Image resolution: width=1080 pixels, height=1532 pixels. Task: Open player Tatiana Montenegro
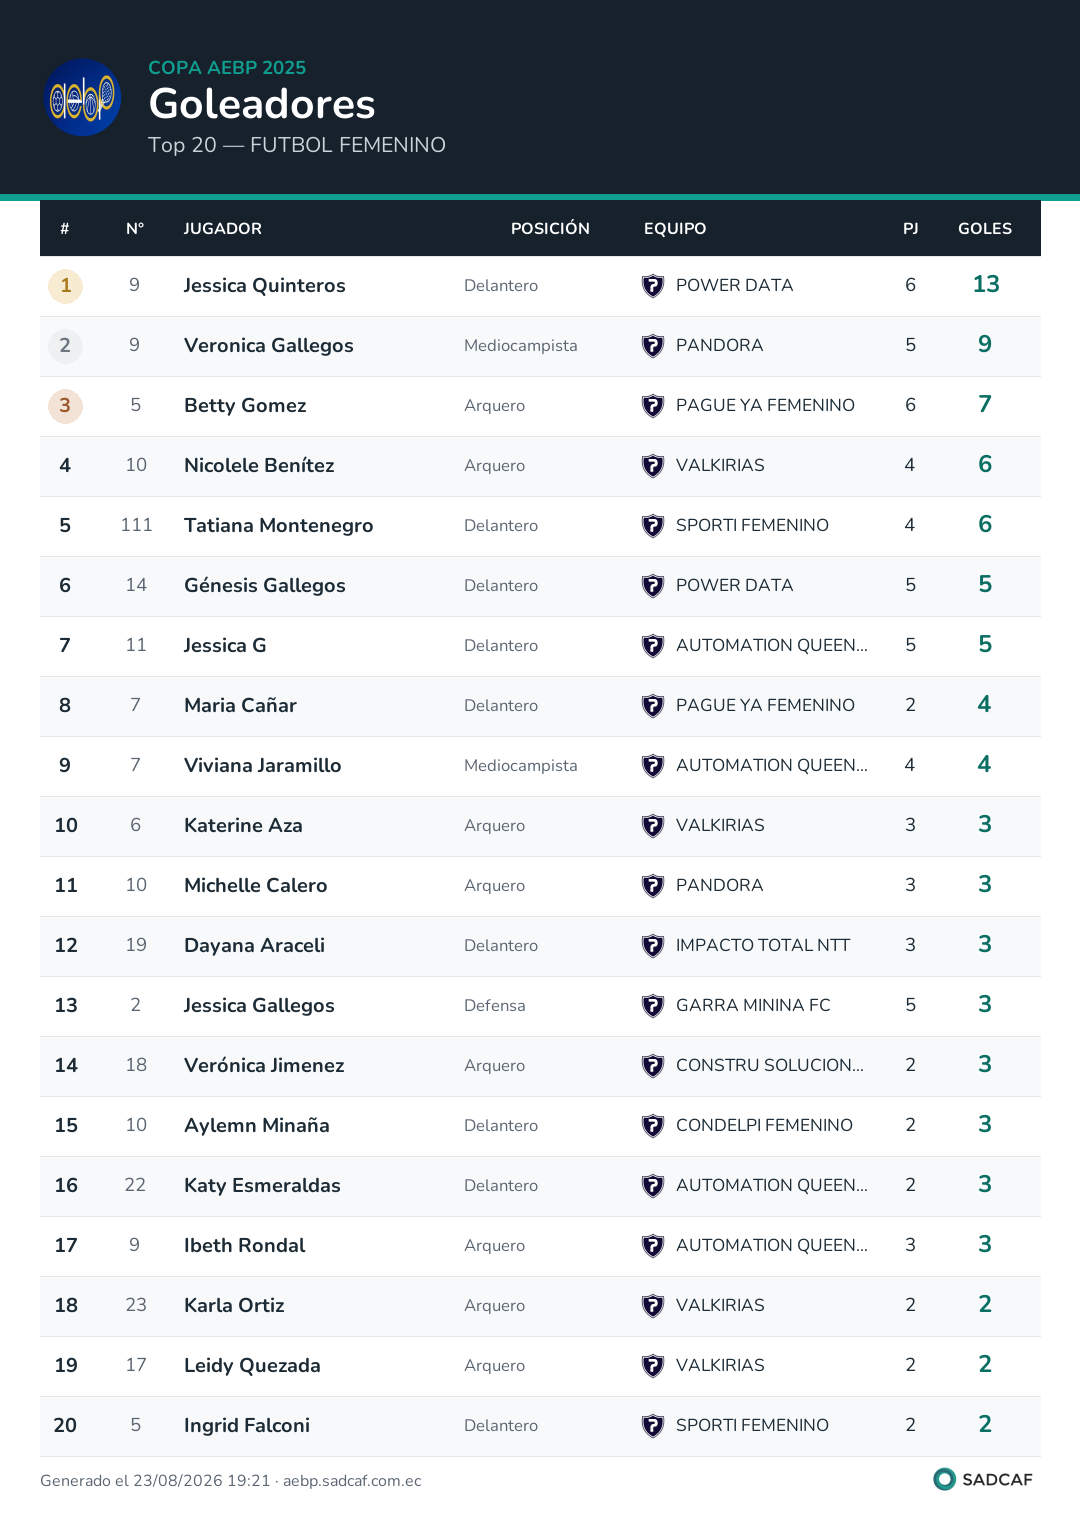pyautogui.click(x=279, y=526)
